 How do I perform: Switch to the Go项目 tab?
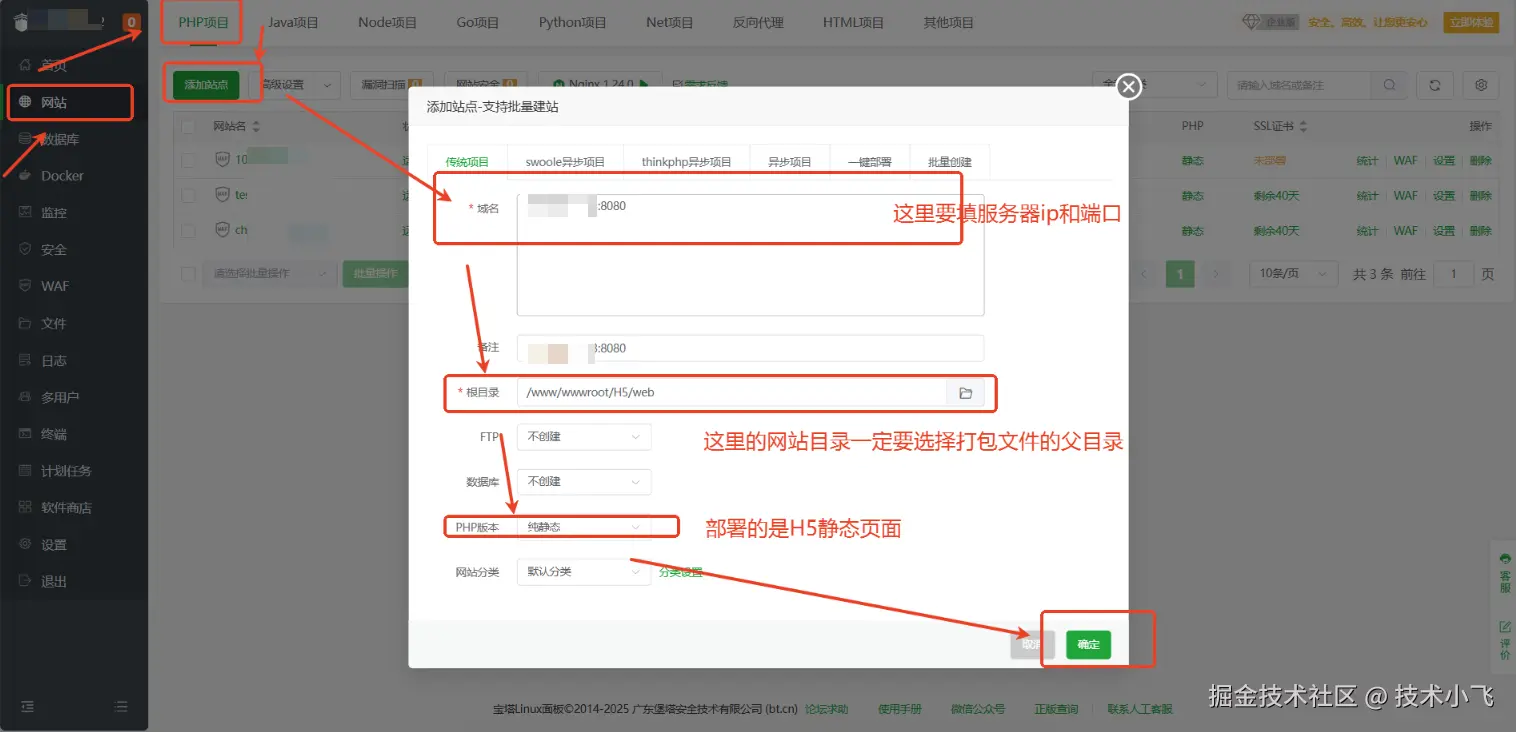click(478, 22)
